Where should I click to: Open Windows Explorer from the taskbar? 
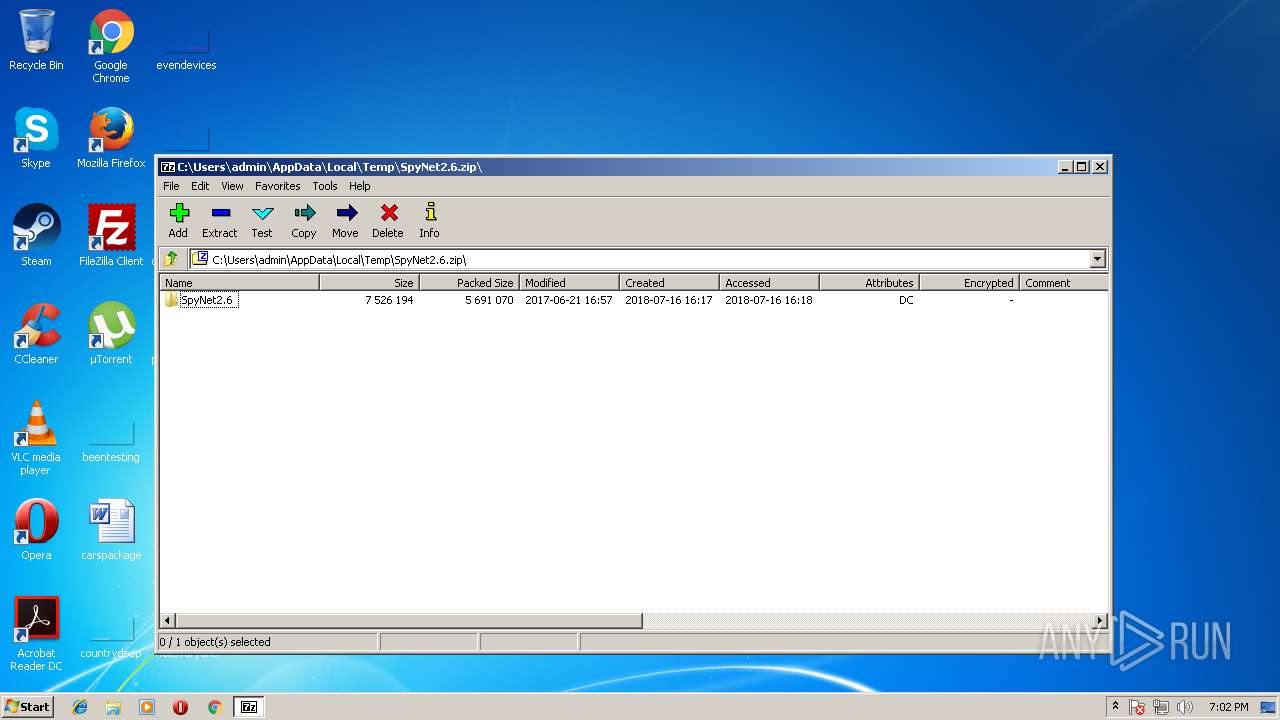113,707
